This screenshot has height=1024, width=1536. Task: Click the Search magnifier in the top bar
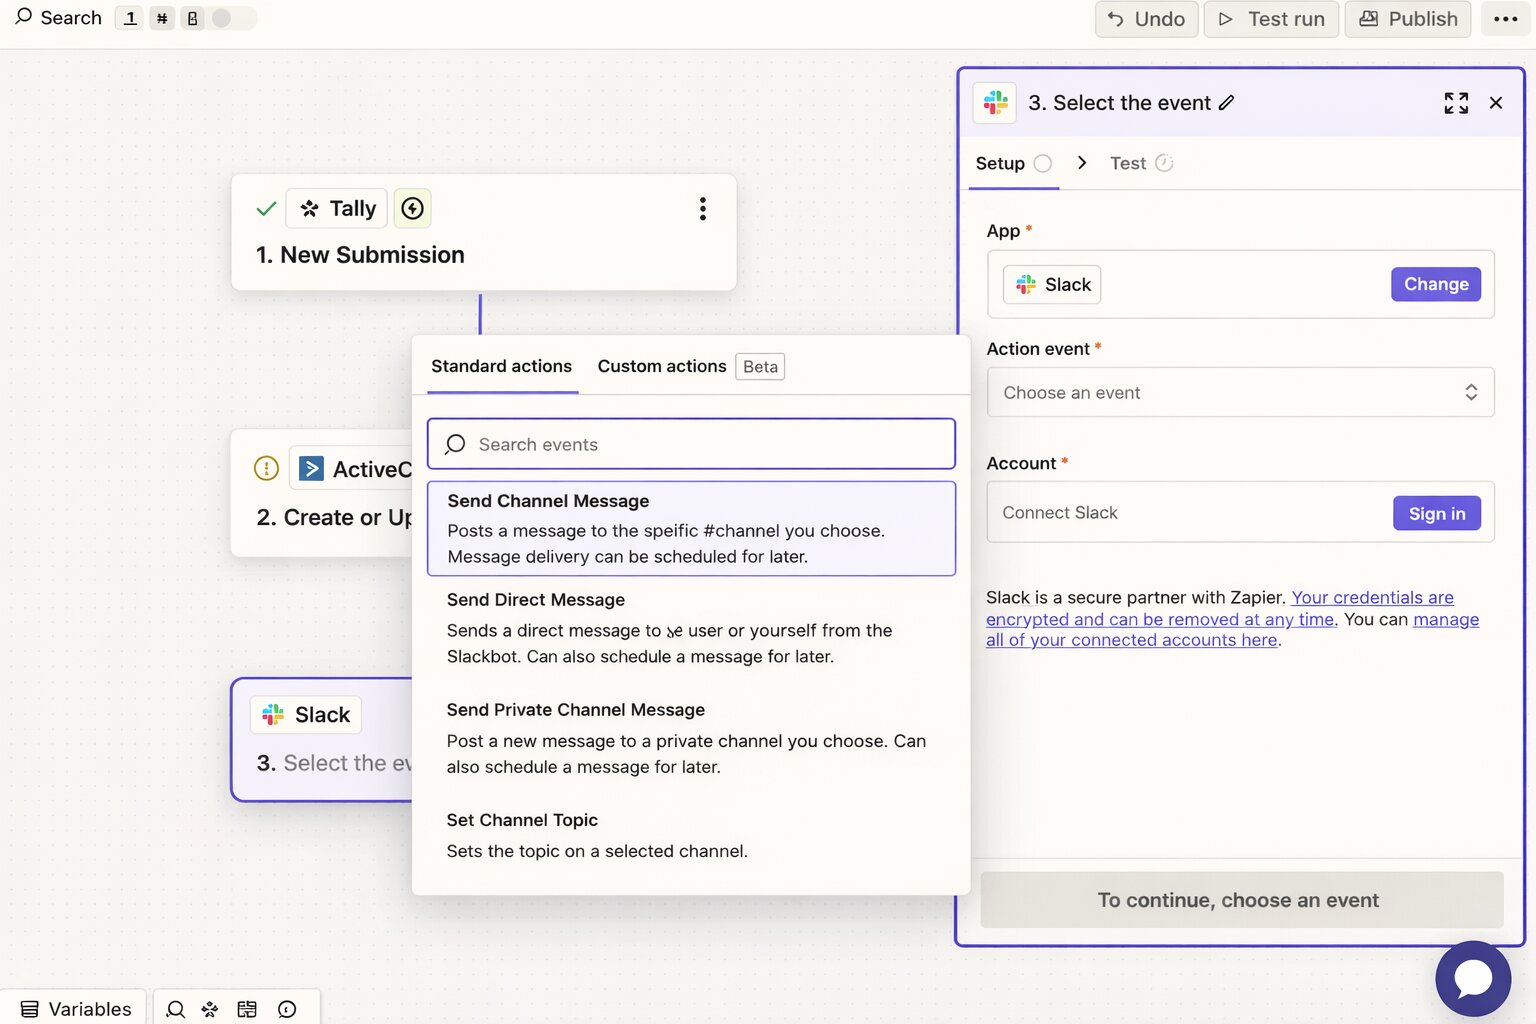click(x=24, y=17)
